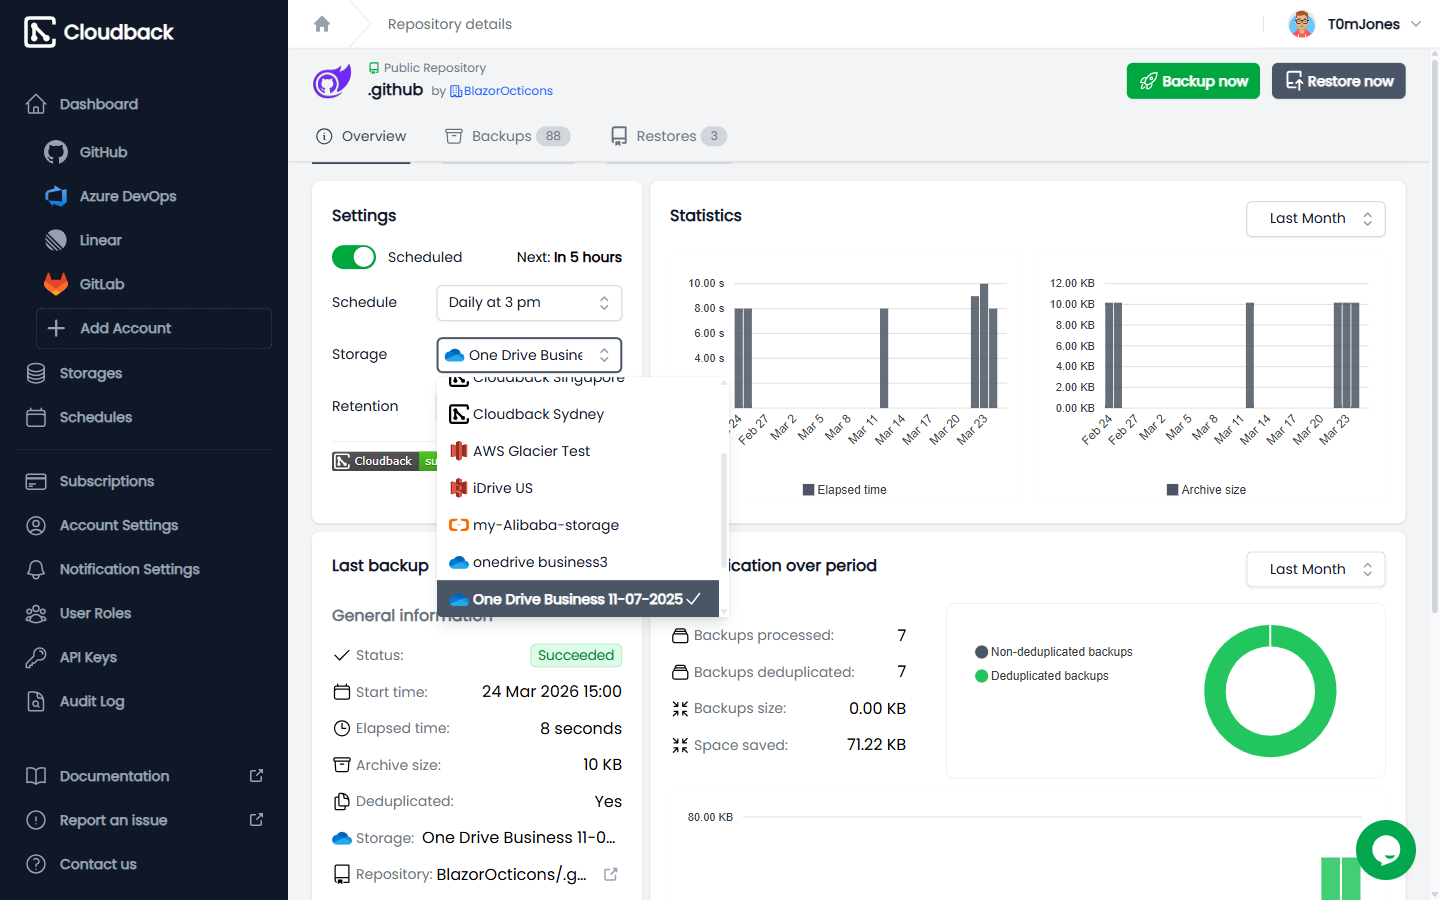
Task: Open Statistics Last Month period dropdown
Action: (1316, 219)
